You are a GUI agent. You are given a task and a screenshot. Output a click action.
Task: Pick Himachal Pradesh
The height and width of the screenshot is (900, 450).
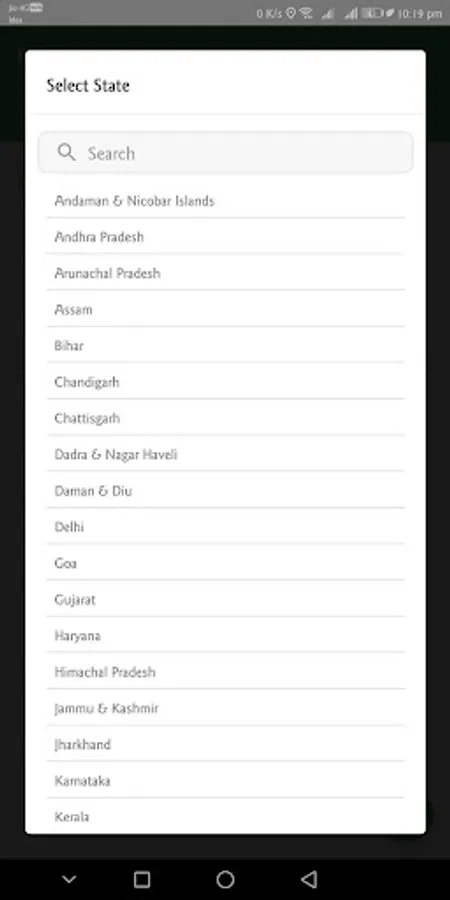click(226, 672)
